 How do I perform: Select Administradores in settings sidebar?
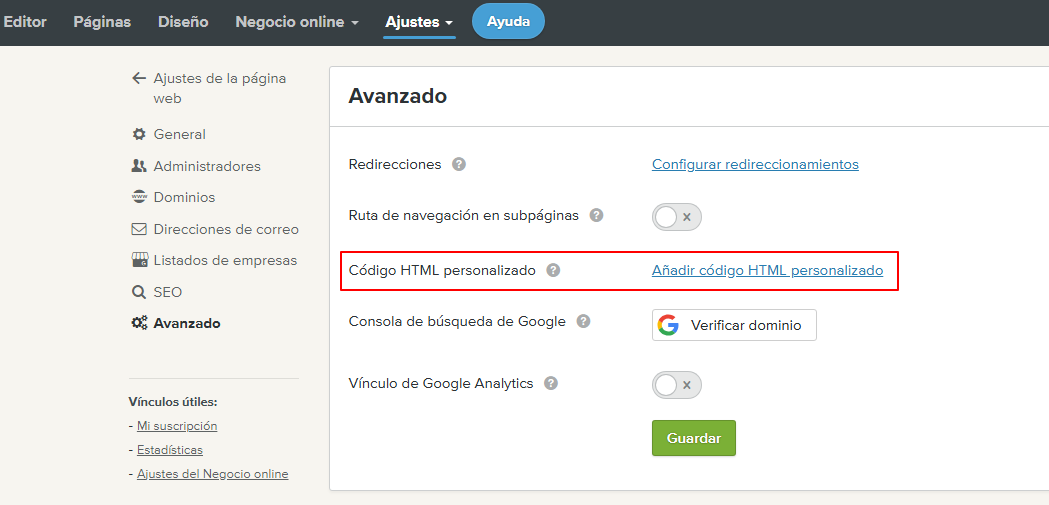tap(207, 166)
